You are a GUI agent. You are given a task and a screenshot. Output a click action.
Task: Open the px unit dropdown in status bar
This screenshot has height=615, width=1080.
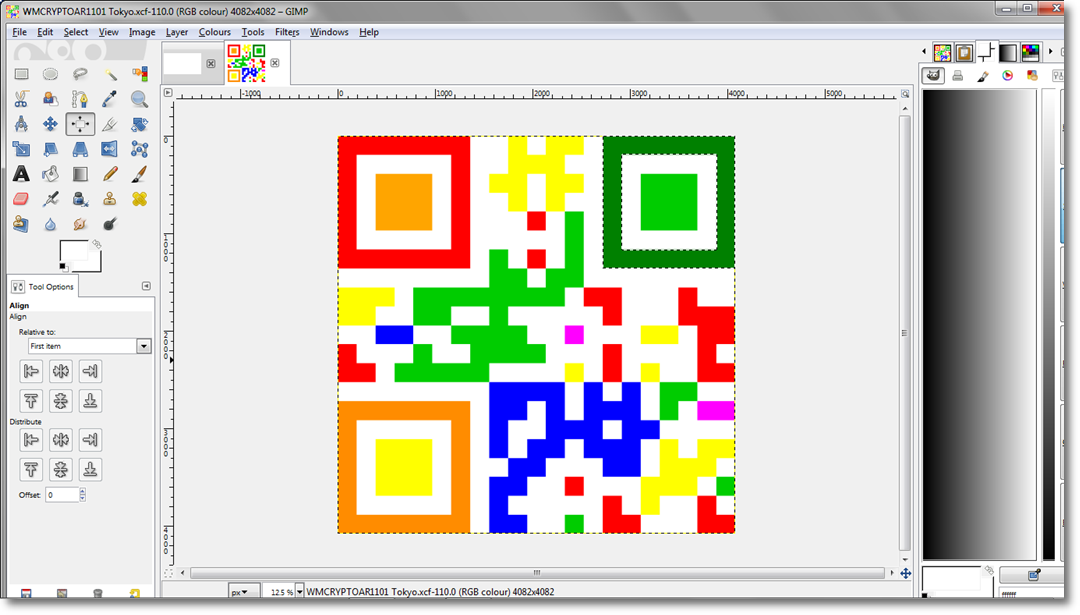(x=244, y=592)
